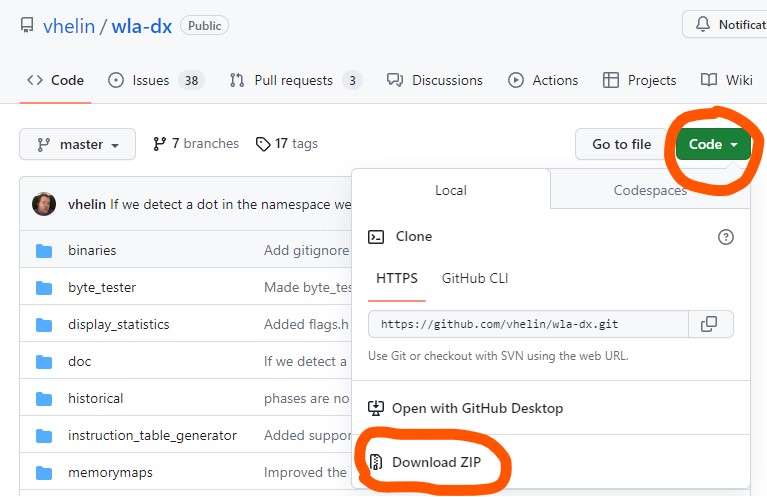Screen dimensions: 767x497
Task: Click the folder icon beside byte_tester
Action: click(x=44, y=287)
